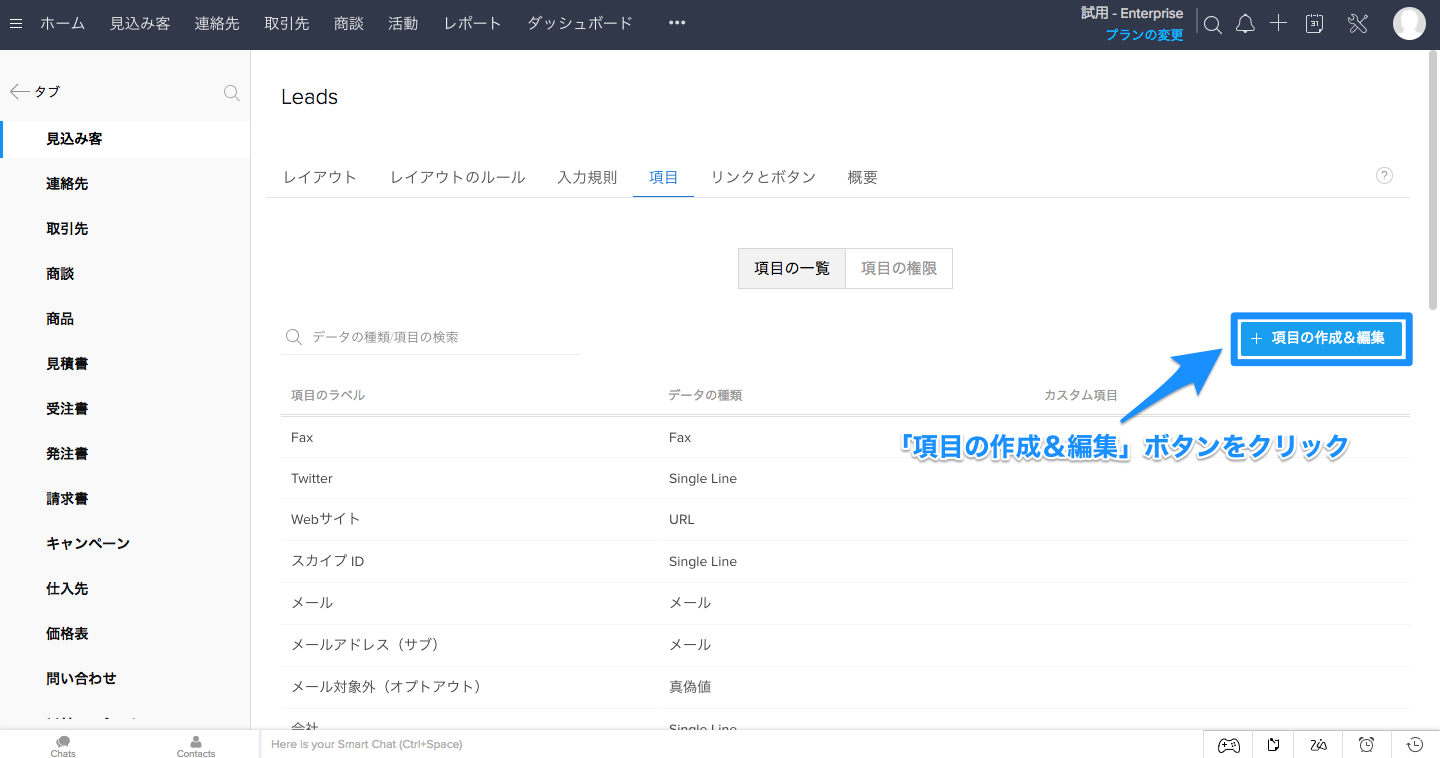Open 活動 in top navigation

tap(403, 23)
